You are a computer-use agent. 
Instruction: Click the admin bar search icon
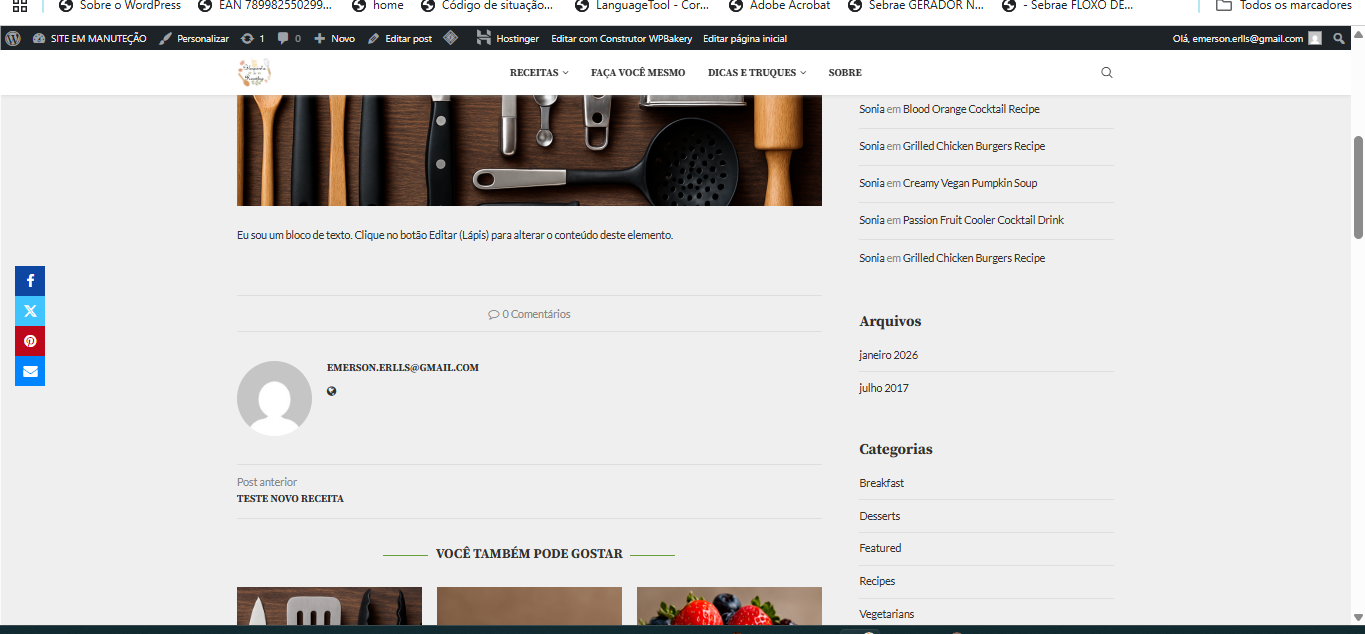click(1339, 39)
